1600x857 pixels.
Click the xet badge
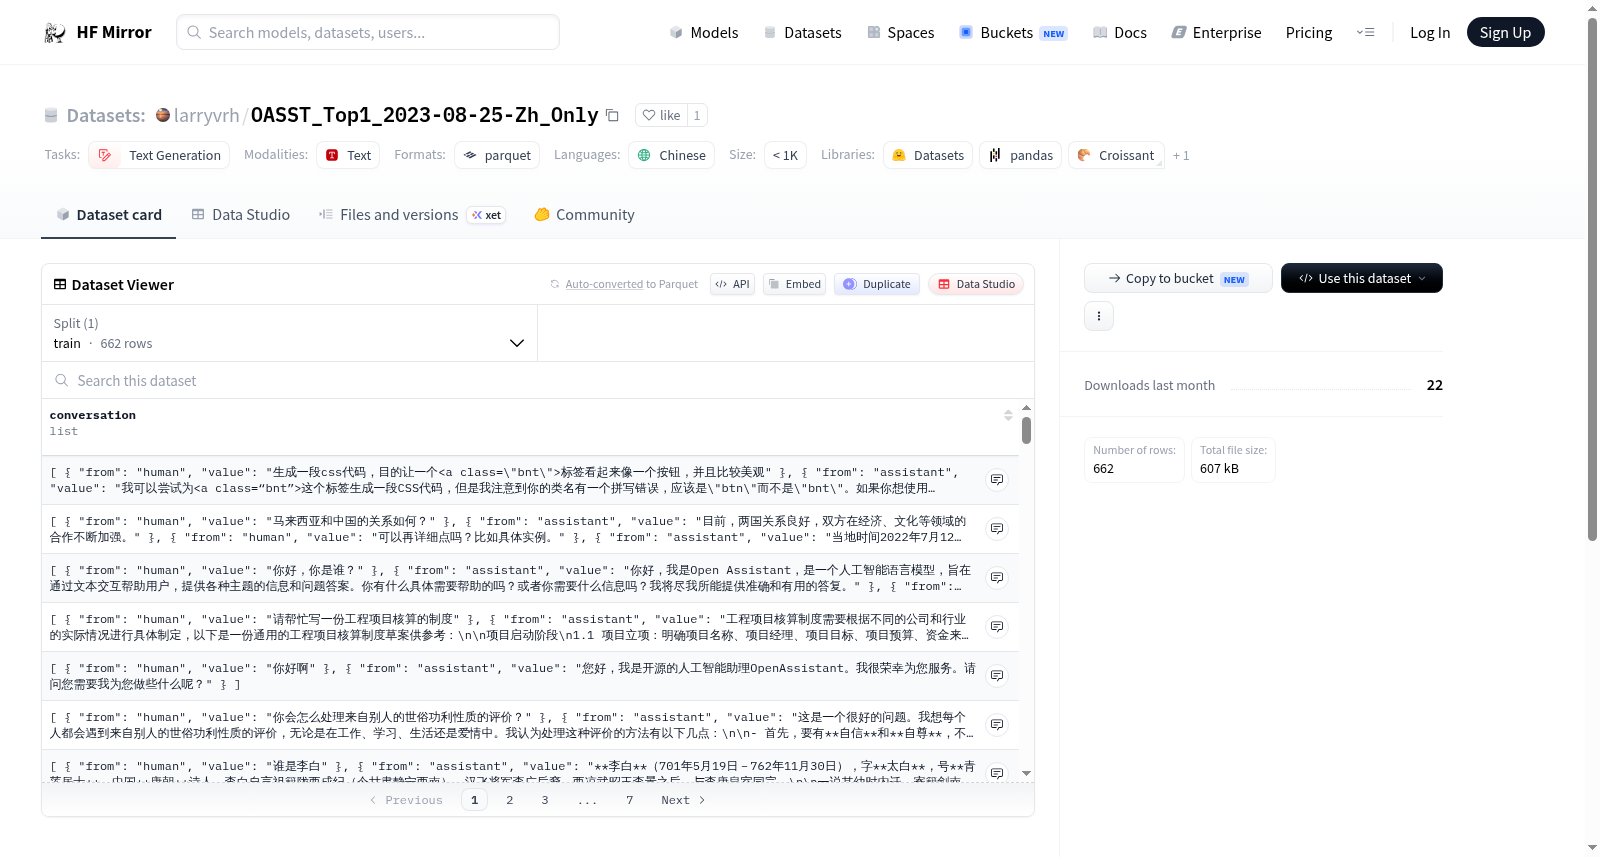(487, 215)
